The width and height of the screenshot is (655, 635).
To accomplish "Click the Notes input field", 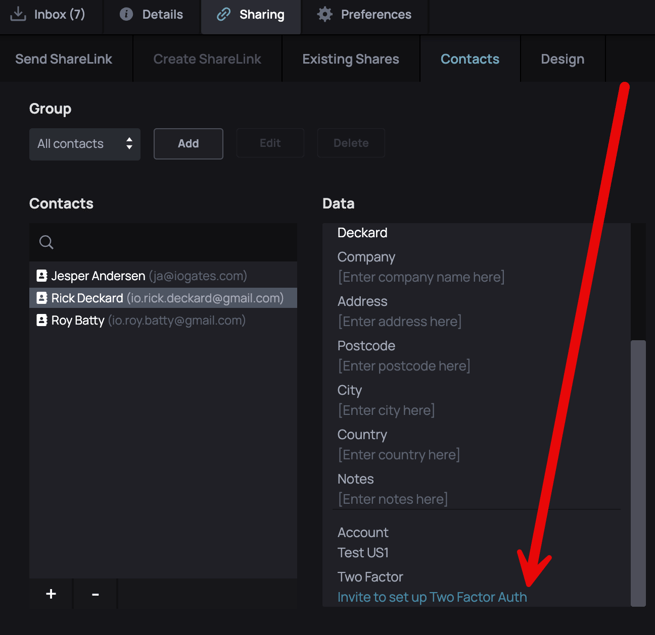I will coord(393,499).
